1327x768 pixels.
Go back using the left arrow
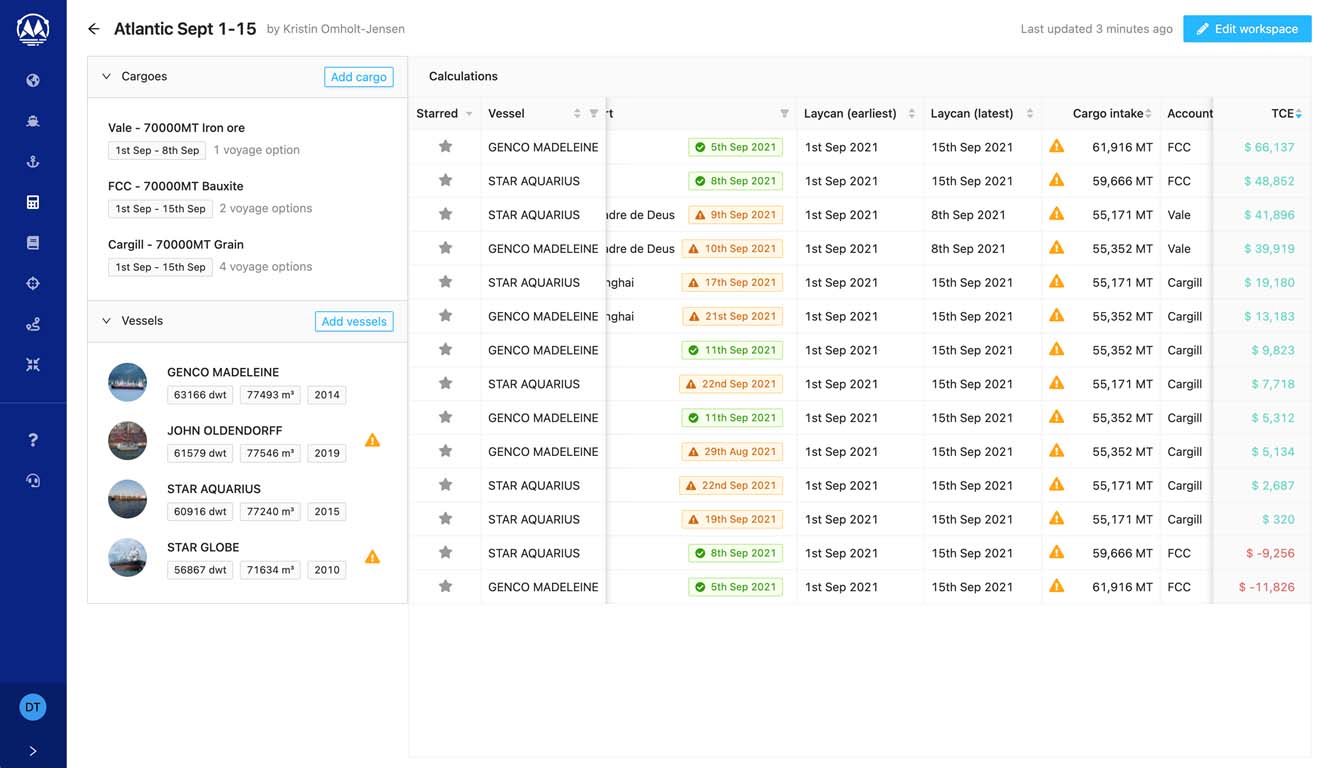(x=94, y=29)
